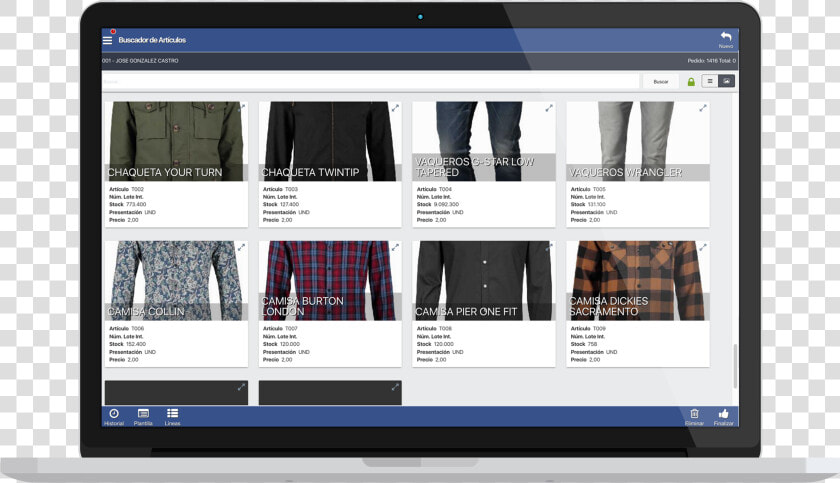Click 'Articulo T004' text
Screen dimensions: 840x483
(x=434, y=189)
